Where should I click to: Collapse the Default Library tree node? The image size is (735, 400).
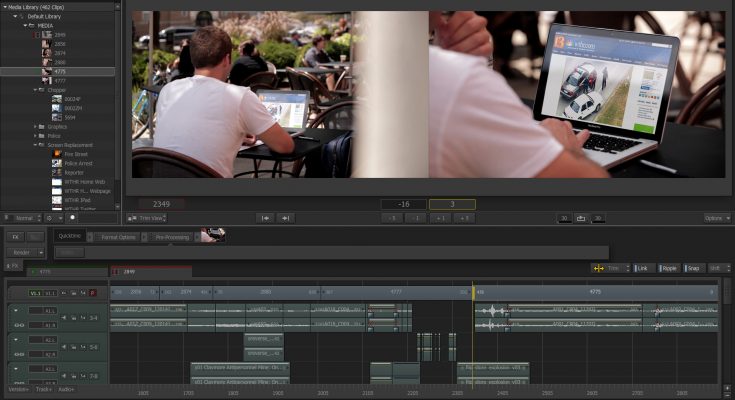point(15,16)
